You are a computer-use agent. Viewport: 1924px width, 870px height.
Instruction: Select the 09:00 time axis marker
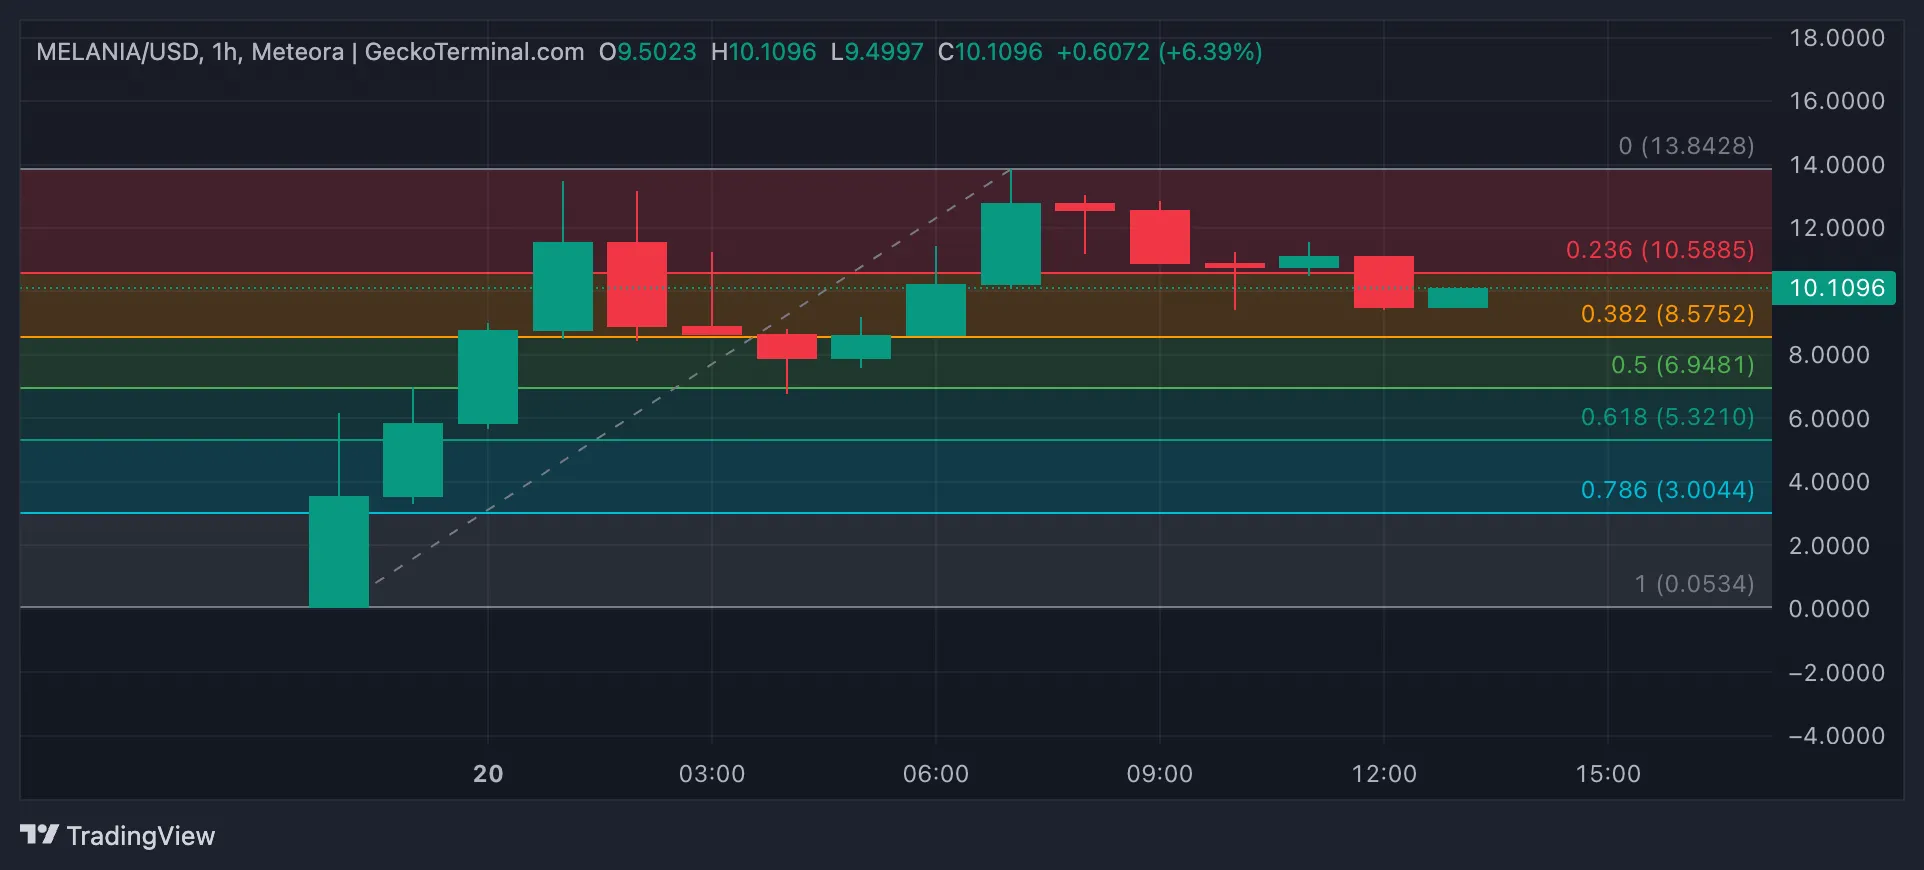tap(1160, 774)
